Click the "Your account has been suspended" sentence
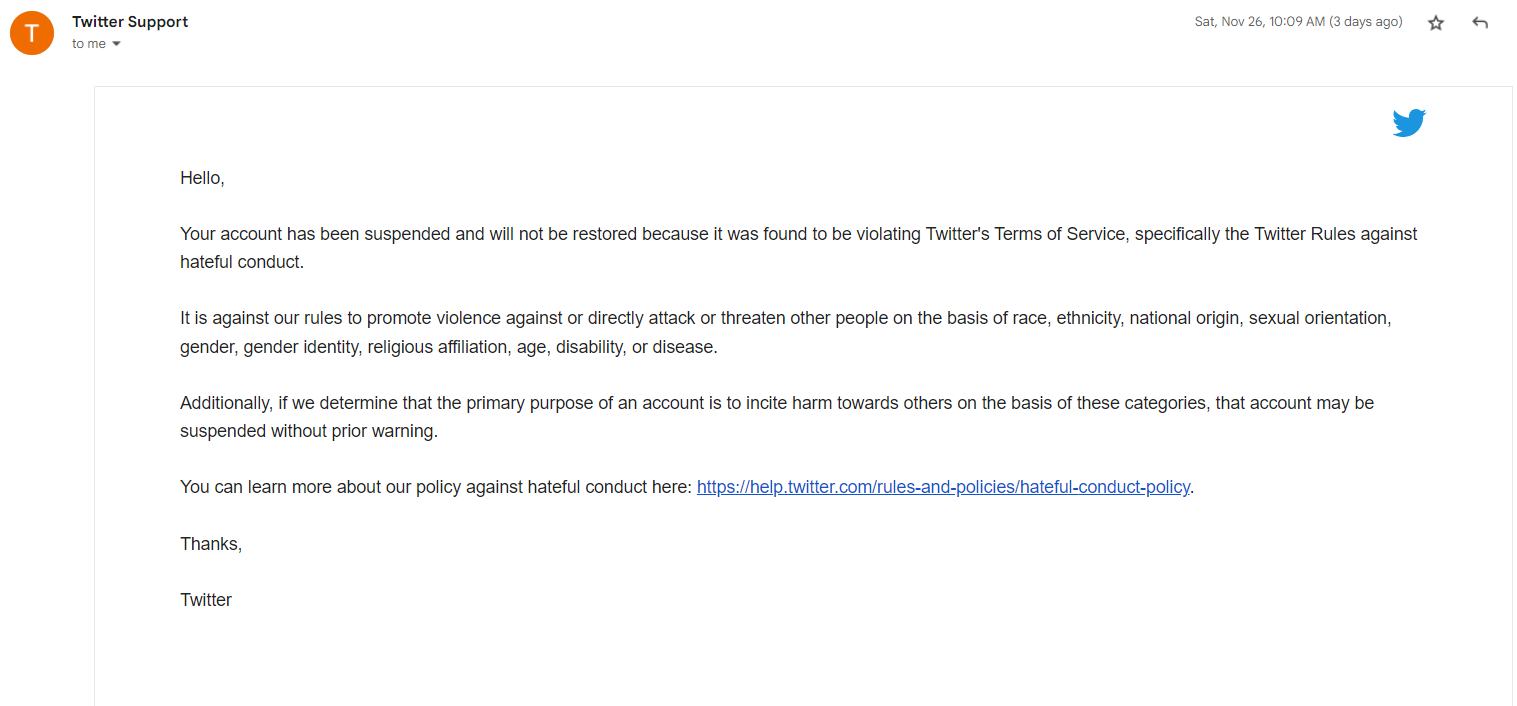 click(x=330, y=234)
